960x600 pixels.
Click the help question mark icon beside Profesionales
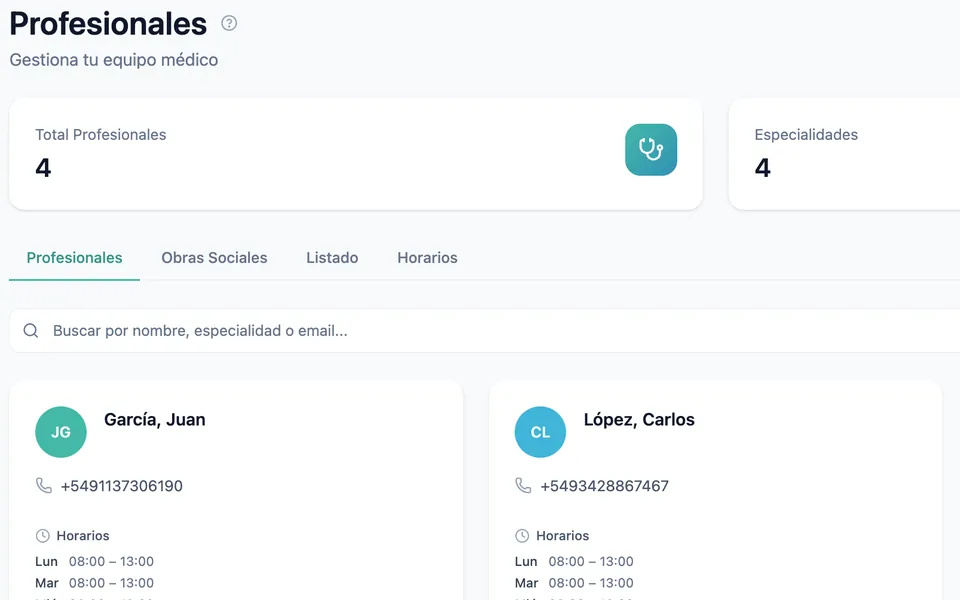(x=229, y=23)
